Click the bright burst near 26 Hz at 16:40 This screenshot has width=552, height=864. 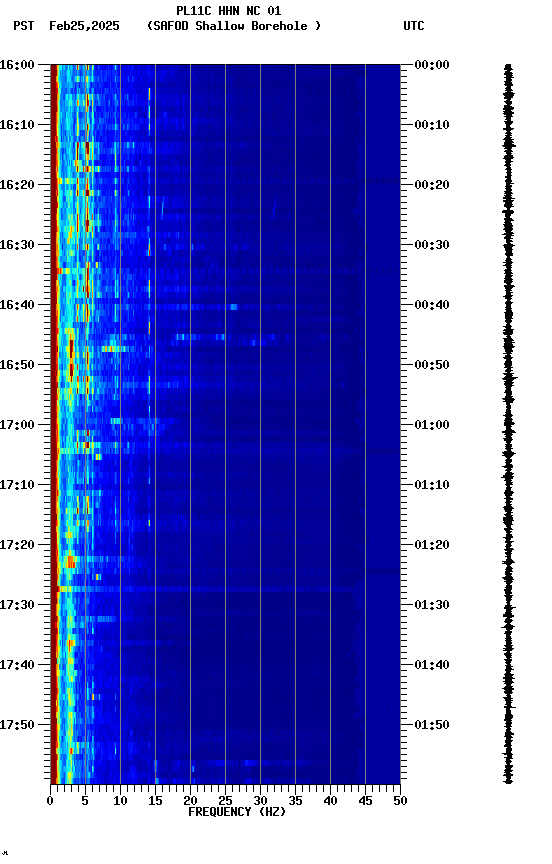pos(234,307)
